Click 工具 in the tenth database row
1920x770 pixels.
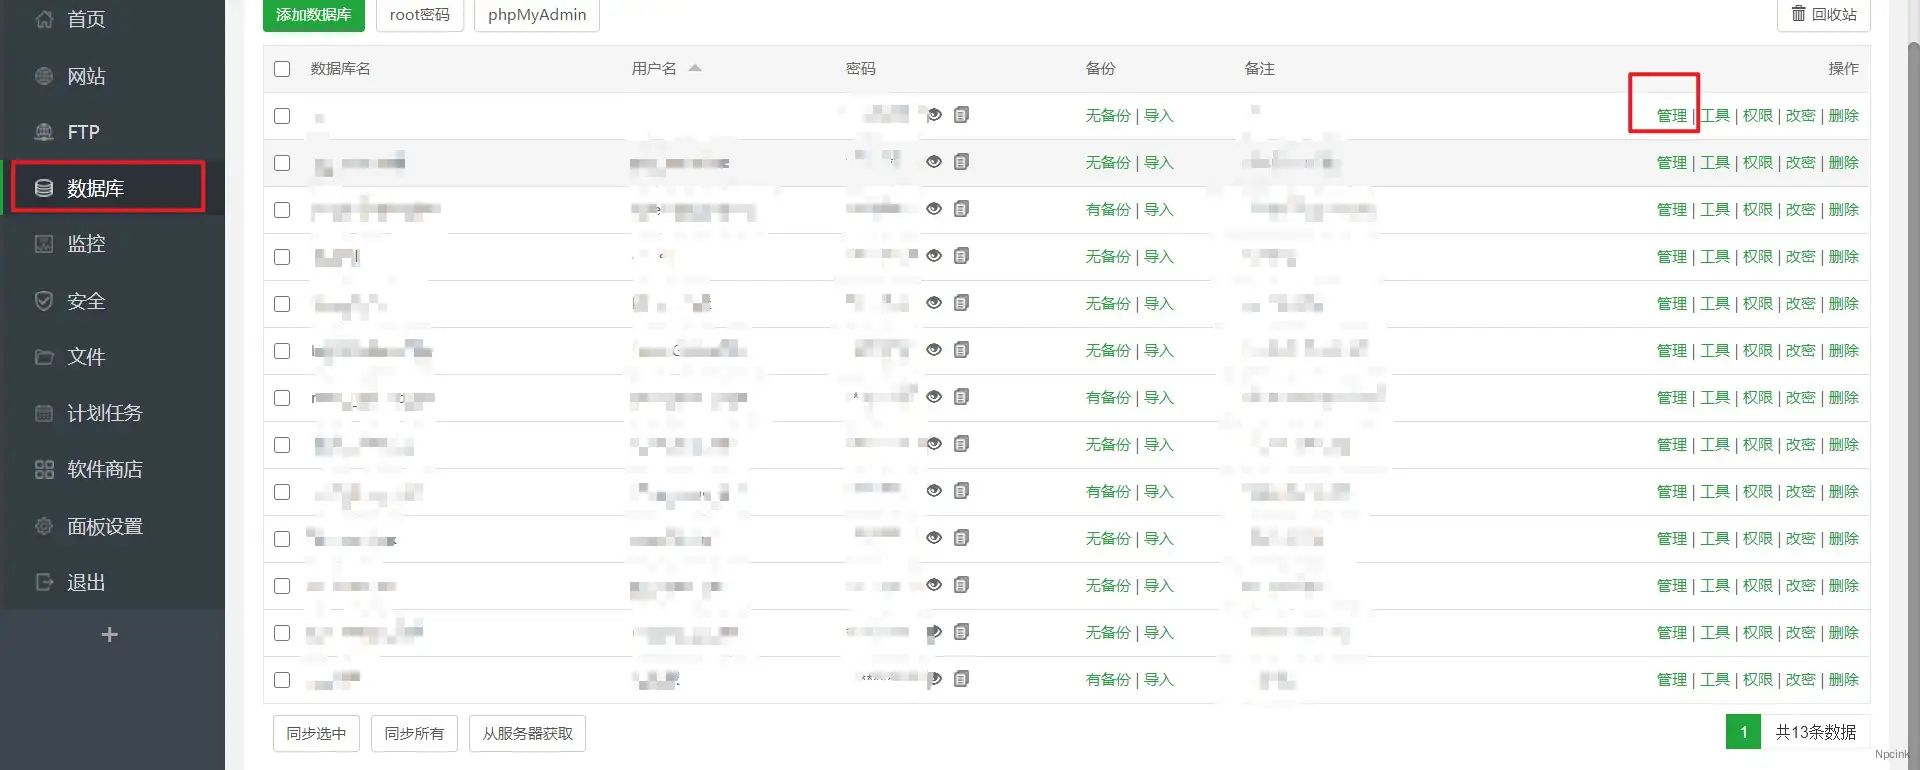(x=1714, y=539)
